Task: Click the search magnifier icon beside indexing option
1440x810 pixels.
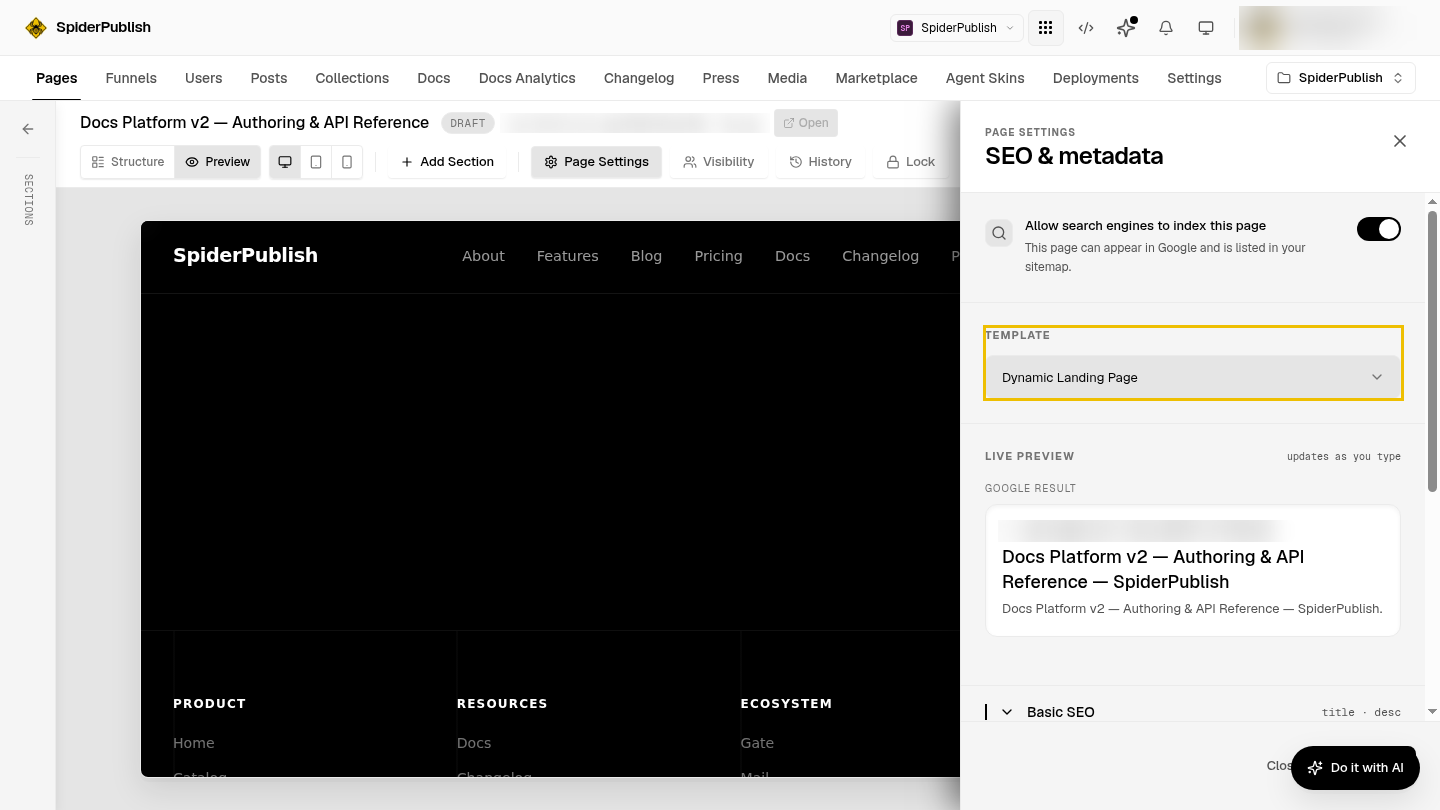Action: [999, 234]
